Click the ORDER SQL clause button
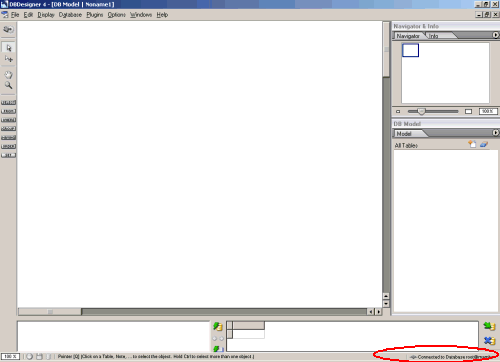This screenshot has width=500, height=362. pyautogui.click(x=8, y=146)
